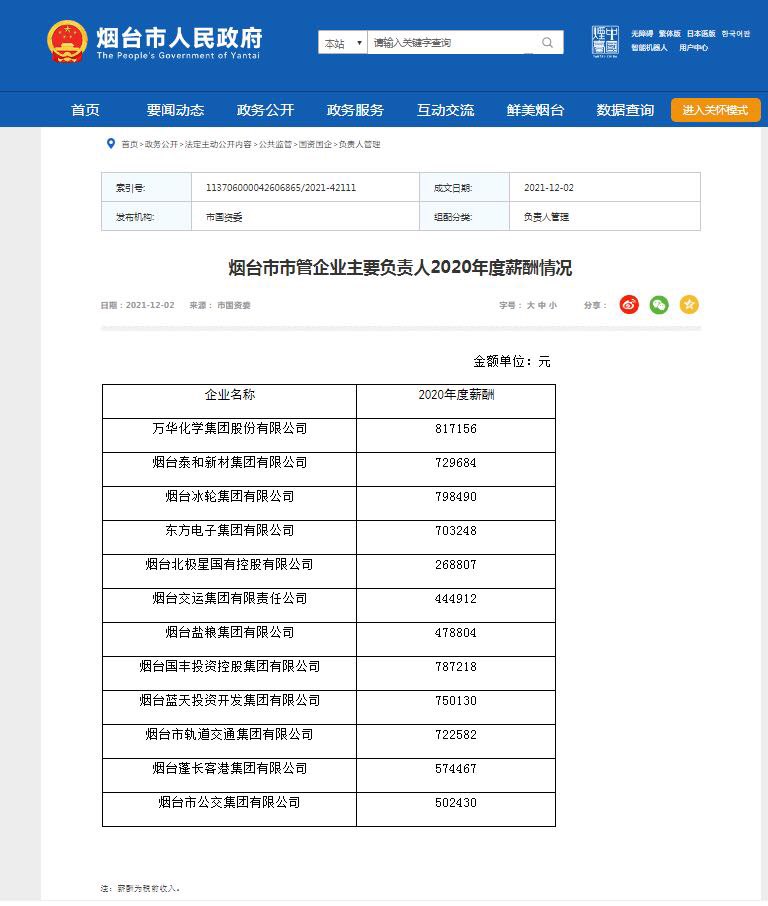Click the salary value 268807
Image resolution: width=768 pixels, height=906 pixels.
(x=456, y=565)
